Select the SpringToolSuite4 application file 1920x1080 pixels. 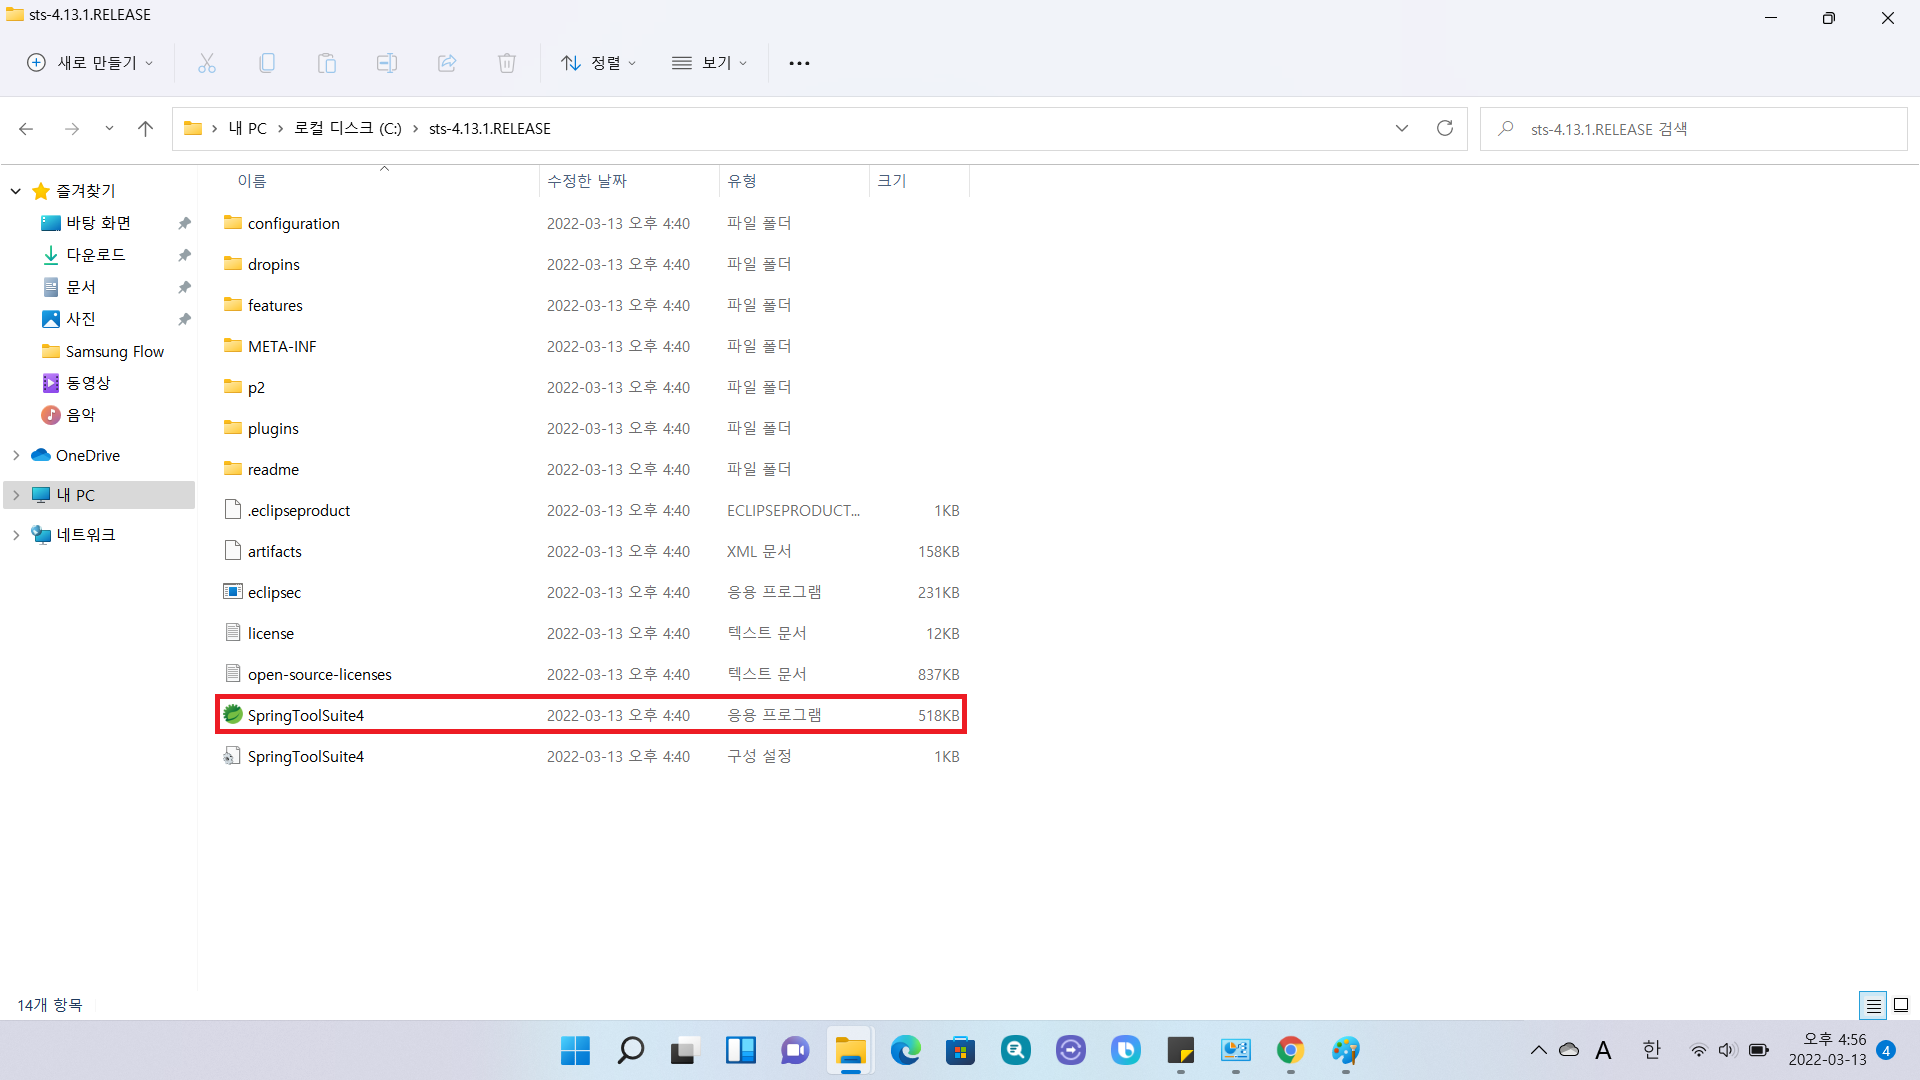(x=306, y=715)
